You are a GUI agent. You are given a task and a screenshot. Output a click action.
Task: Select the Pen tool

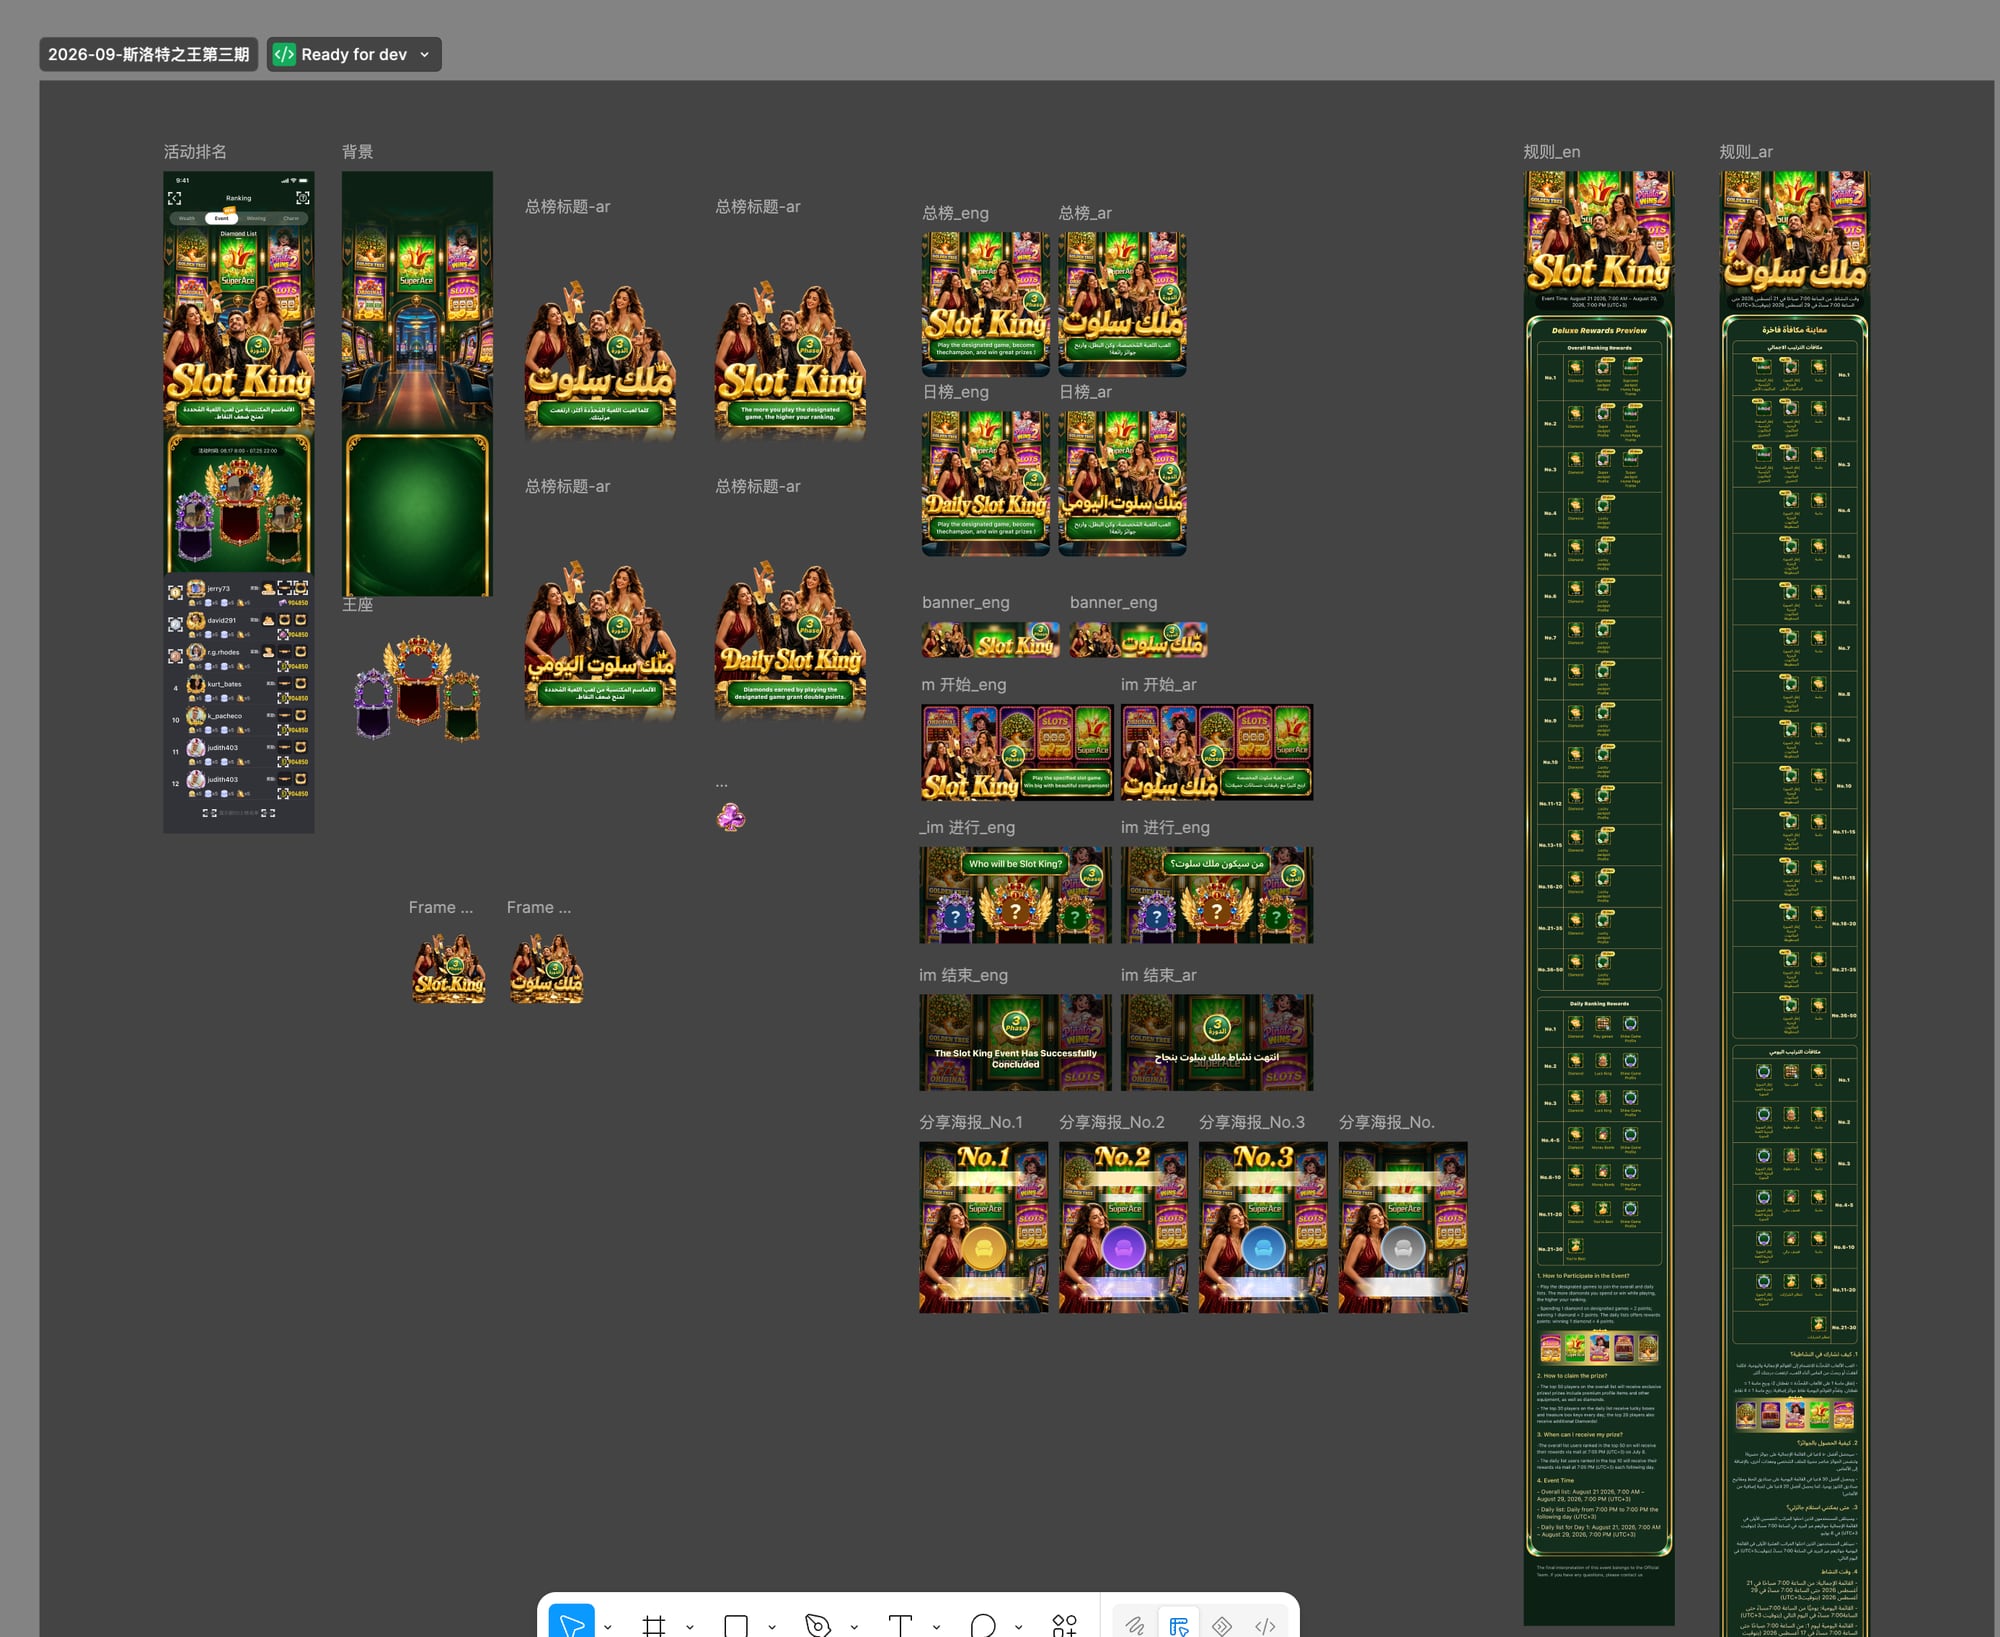[818, 1625]
